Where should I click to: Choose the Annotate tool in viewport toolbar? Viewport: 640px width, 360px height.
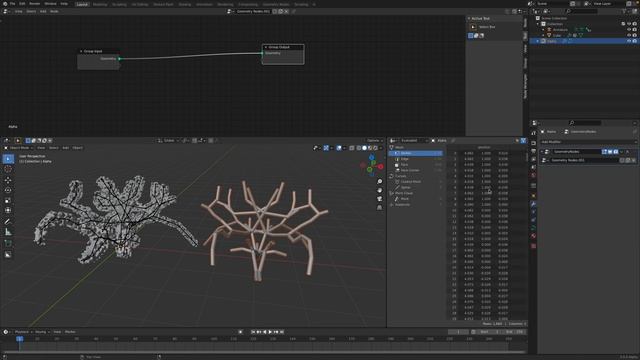click(8, 222)
